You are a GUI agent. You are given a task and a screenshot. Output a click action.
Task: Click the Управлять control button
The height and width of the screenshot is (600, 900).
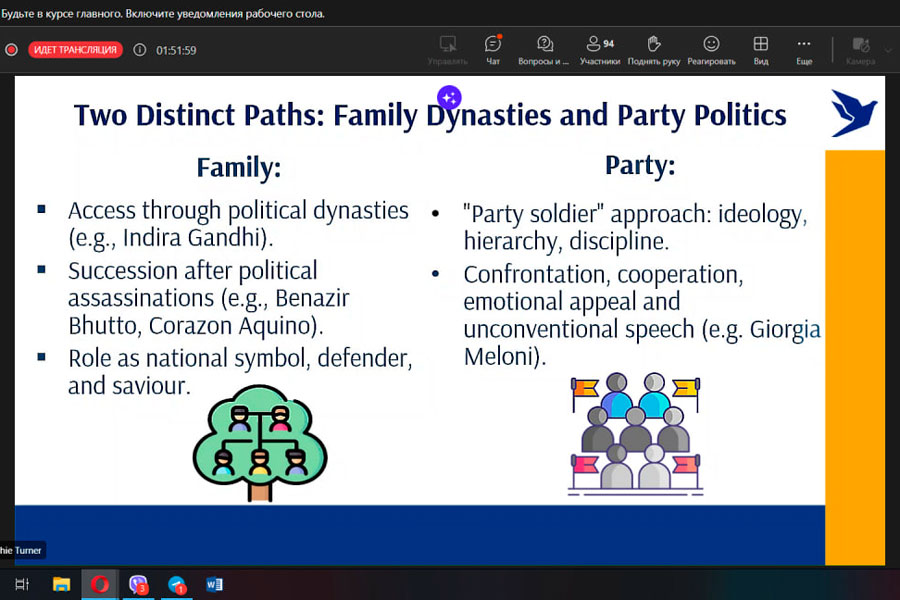pos(447,49)
